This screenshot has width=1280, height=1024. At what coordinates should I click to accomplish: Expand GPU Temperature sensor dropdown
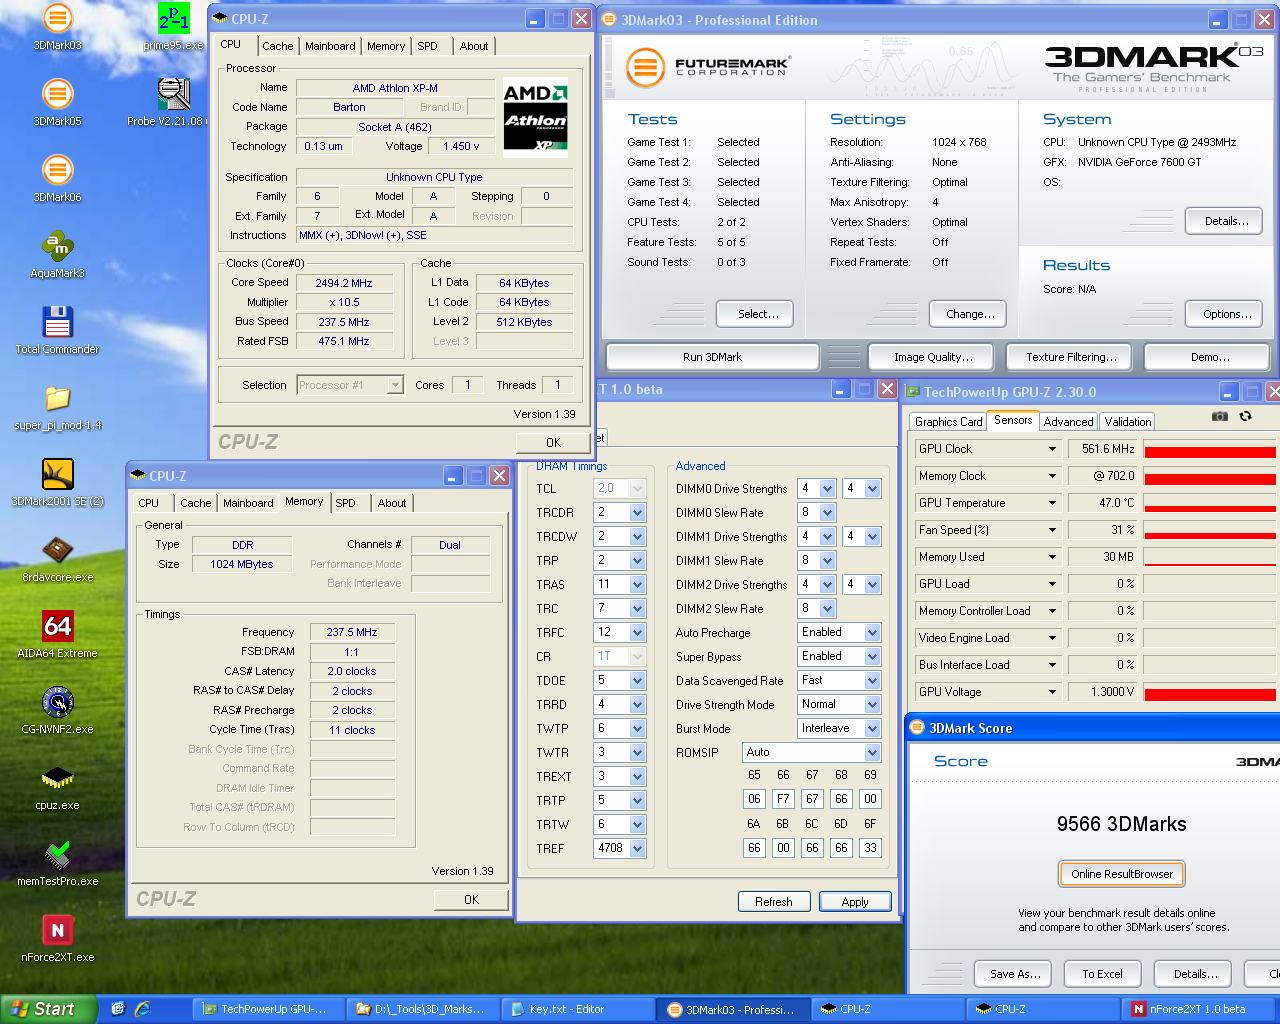point(1052,503)
